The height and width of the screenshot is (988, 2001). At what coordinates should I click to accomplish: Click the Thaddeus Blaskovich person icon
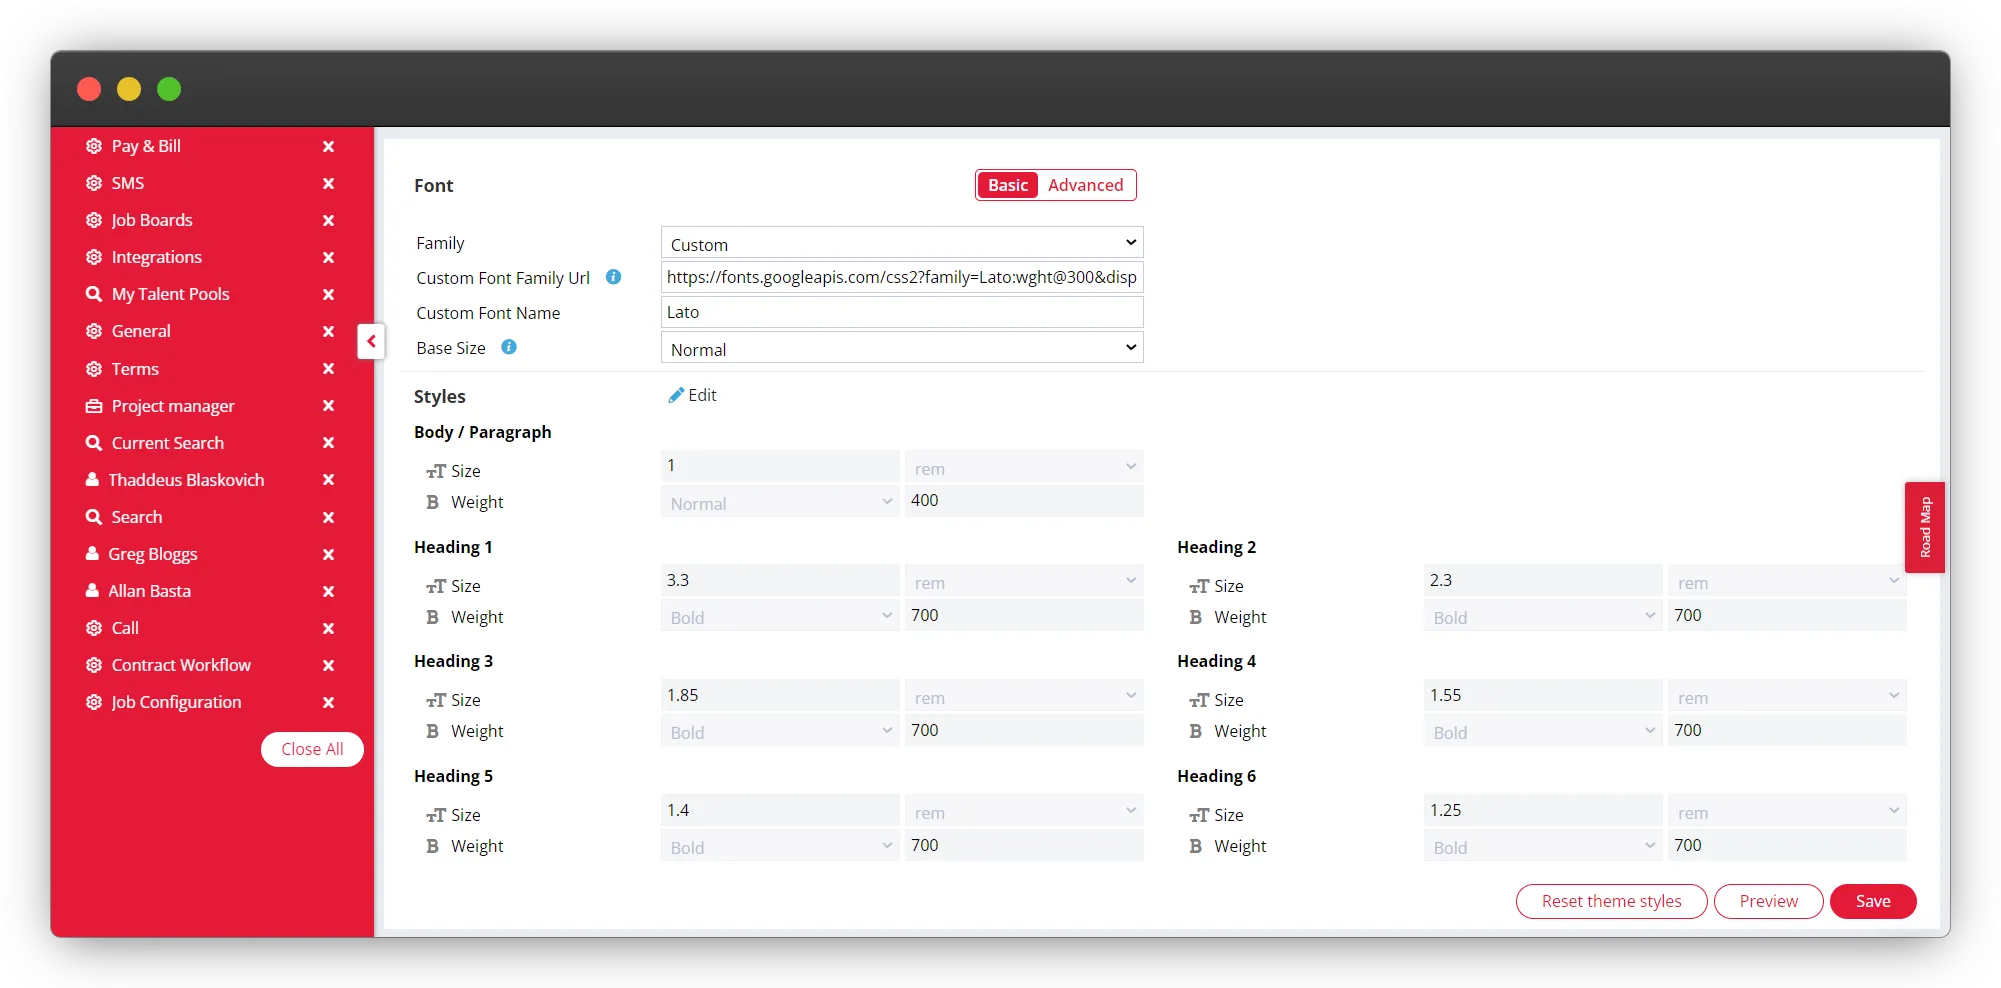[x=92, y=480]
